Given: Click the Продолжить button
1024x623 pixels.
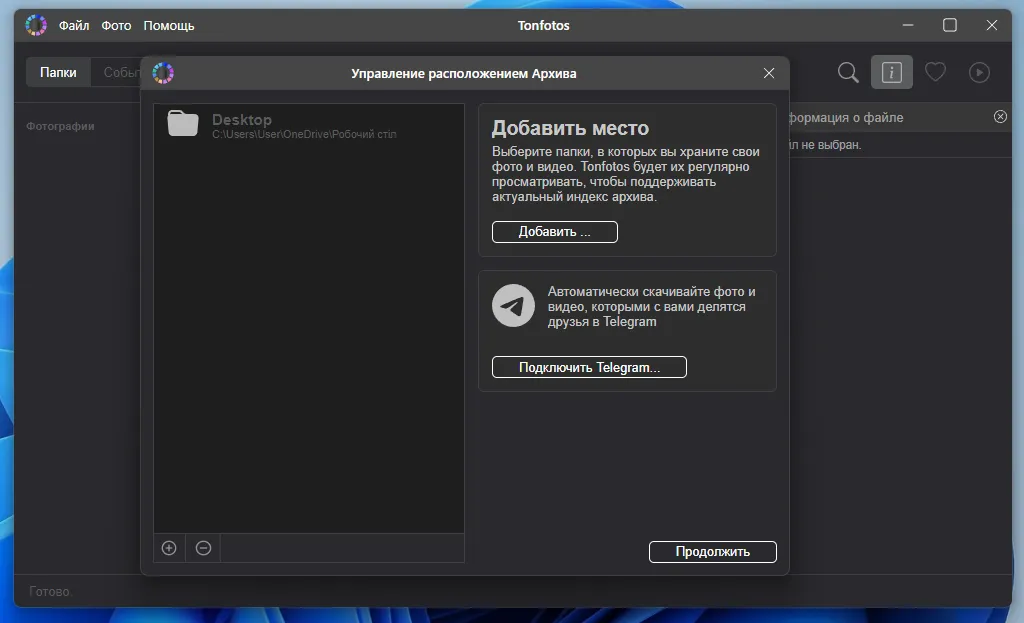Looking at the screenshot, I should [712, 551].
